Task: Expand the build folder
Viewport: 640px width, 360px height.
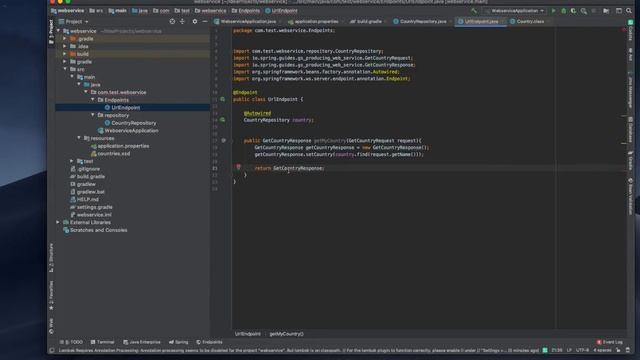Action: (x=64, y=54)
